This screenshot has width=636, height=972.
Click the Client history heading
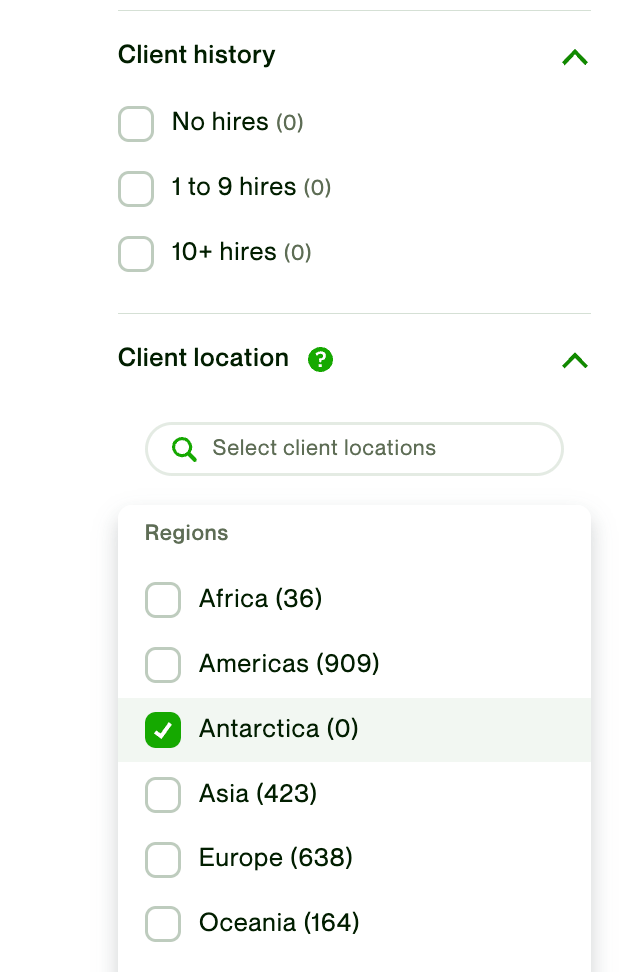[x=196, y=55]
